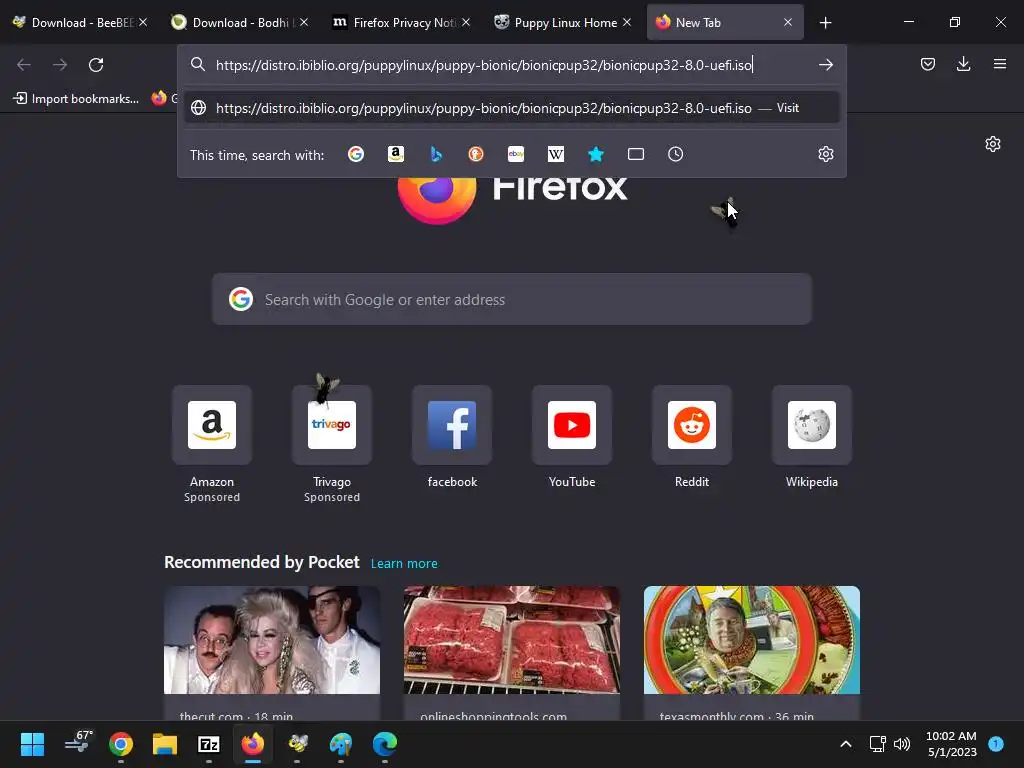The width and height of the screenshot is (1024, 768).
Task: Open Save to Pocket icon
Action: pos(928,64)
